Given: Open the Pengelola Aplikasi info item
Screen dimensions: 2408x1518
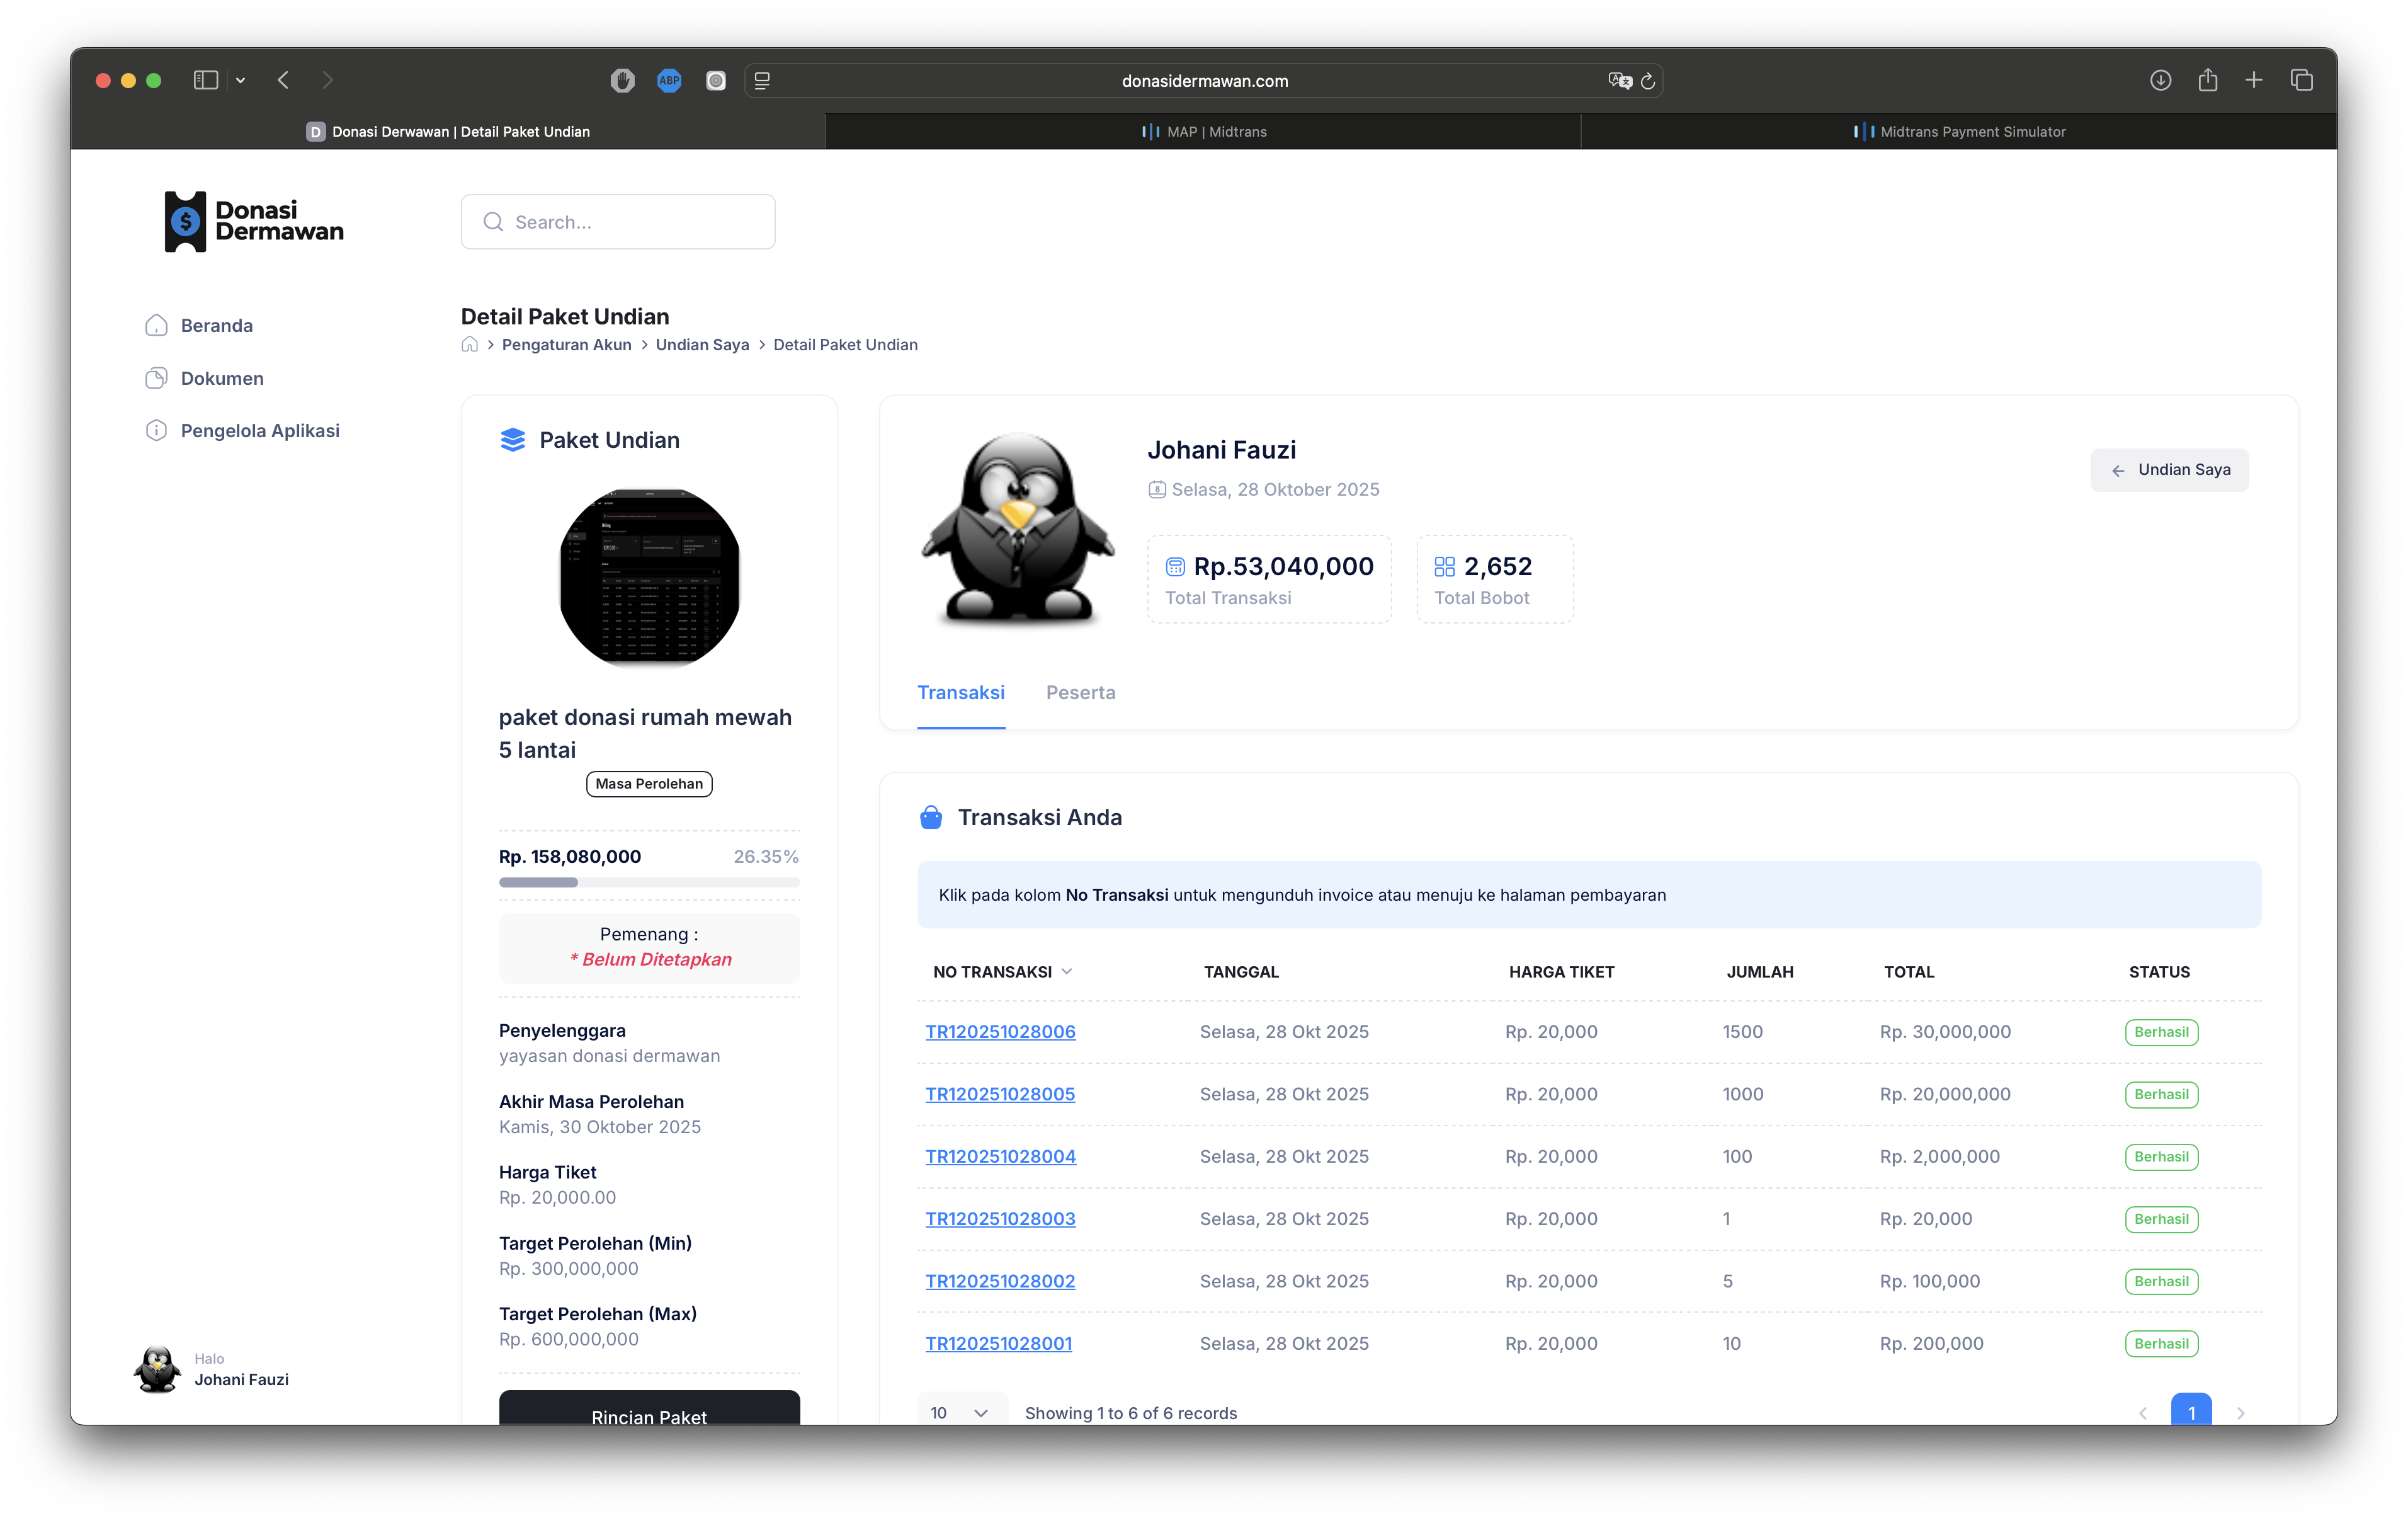Looking at the screenshot, I should coord(259,431).
